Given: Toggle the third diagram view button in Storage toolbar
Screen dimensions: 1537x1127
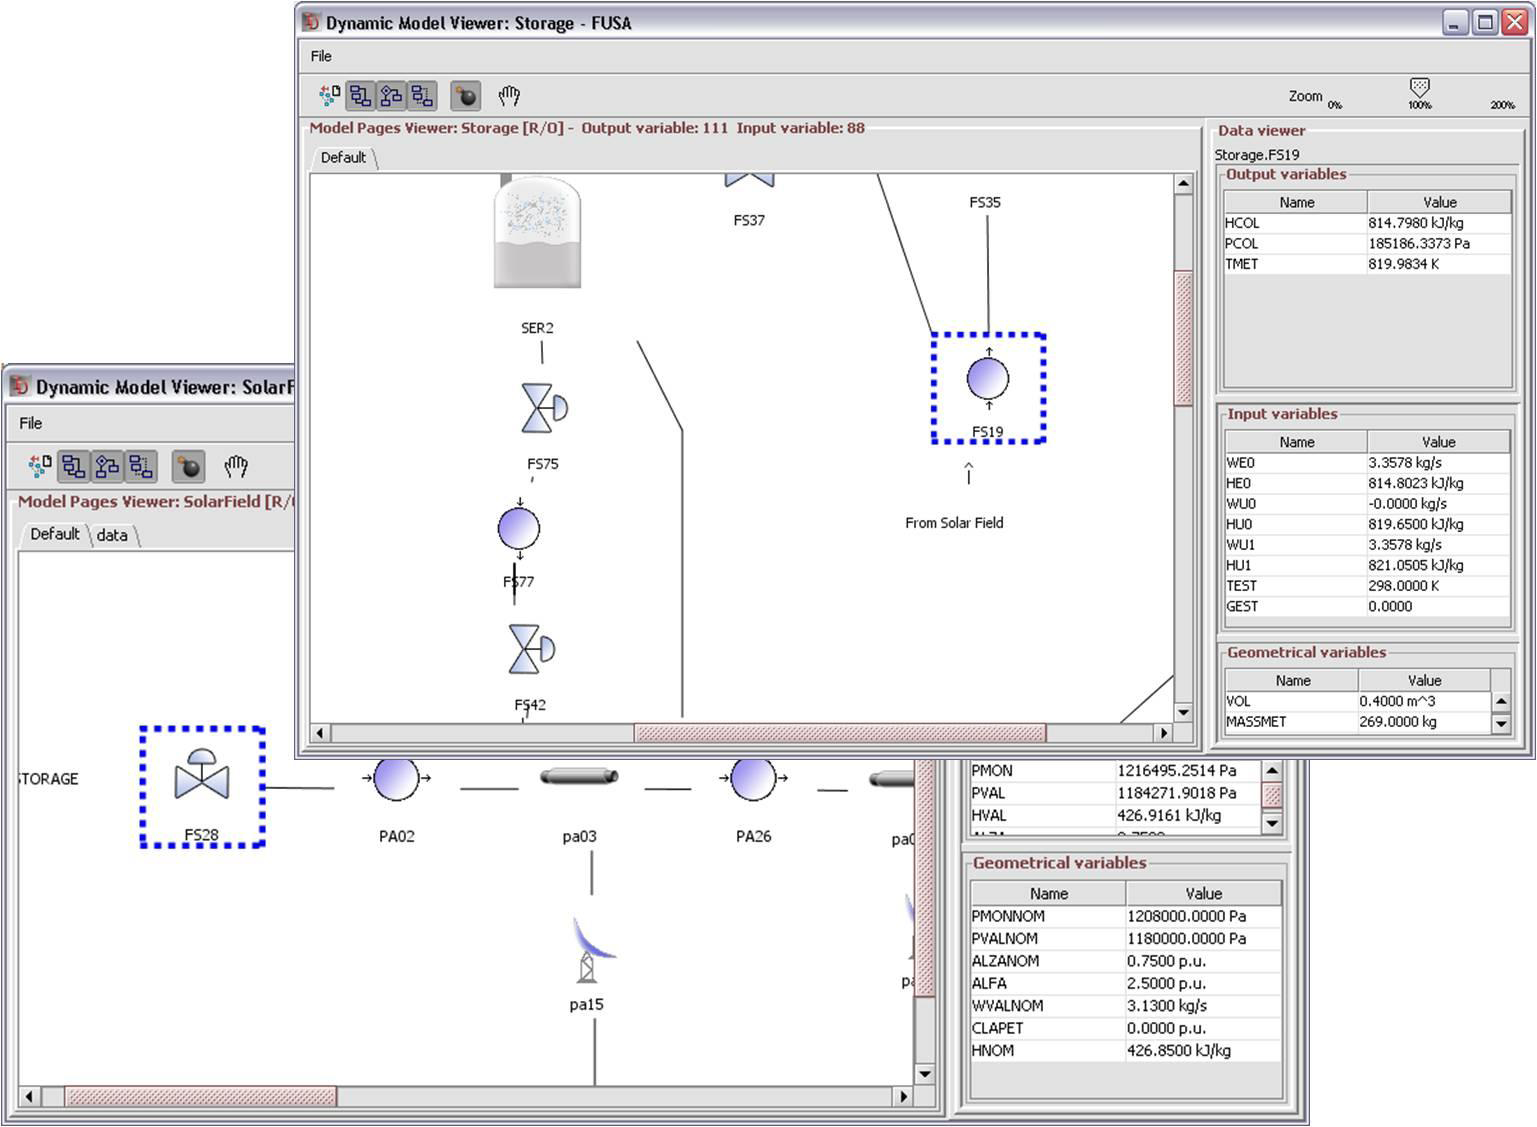Looking at the screenshot, I should click(422, 96).
